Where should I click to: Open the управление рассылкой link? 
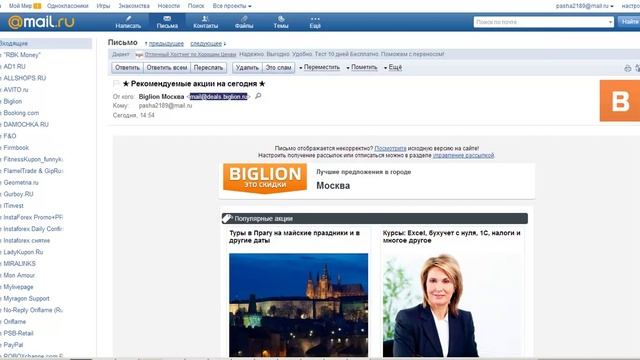coord(463,156)
